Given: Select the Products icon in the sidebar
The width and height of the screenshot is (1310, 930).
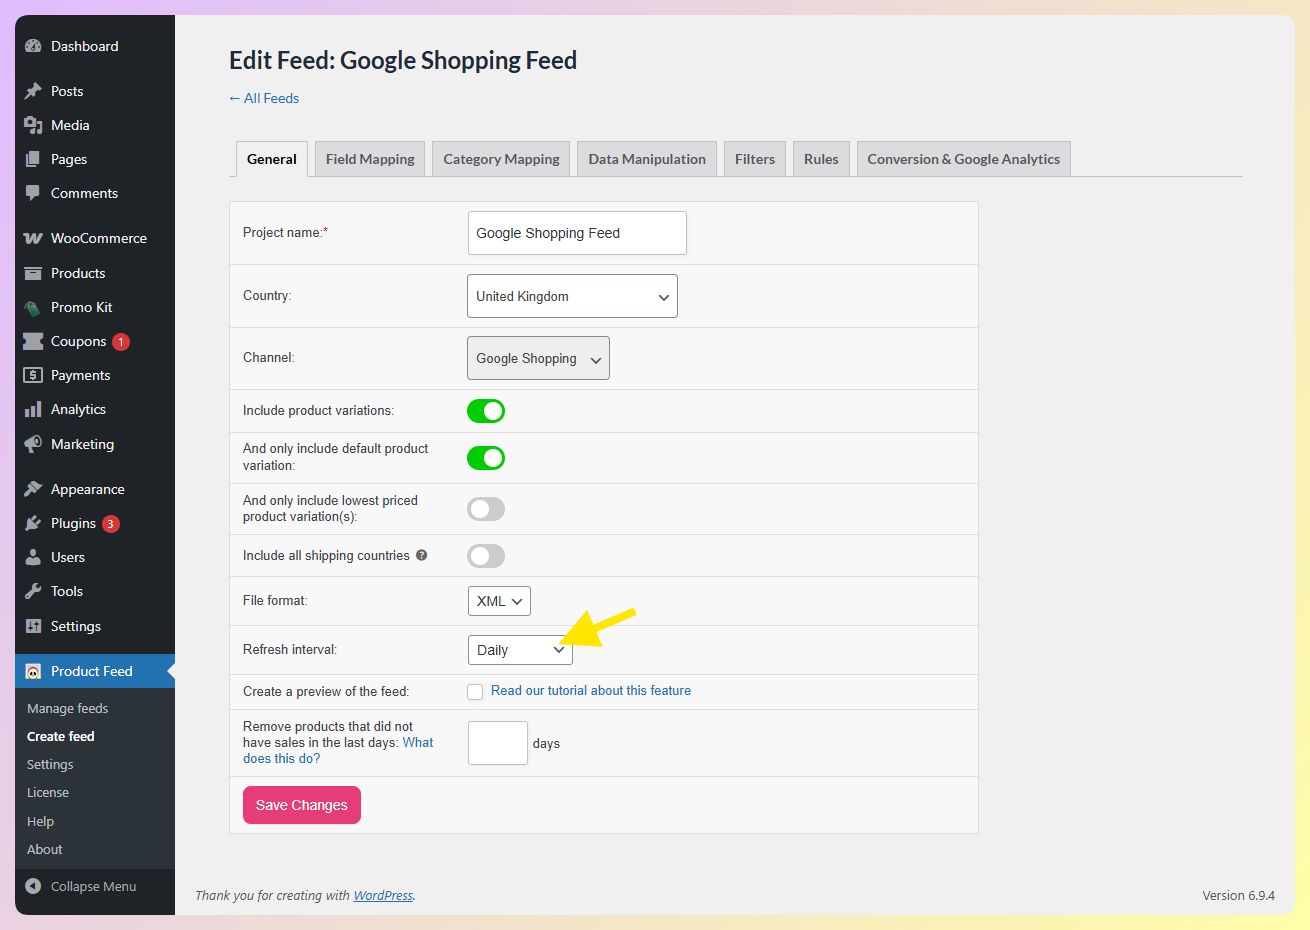Looking at the screenshot, I should [33, 273].
